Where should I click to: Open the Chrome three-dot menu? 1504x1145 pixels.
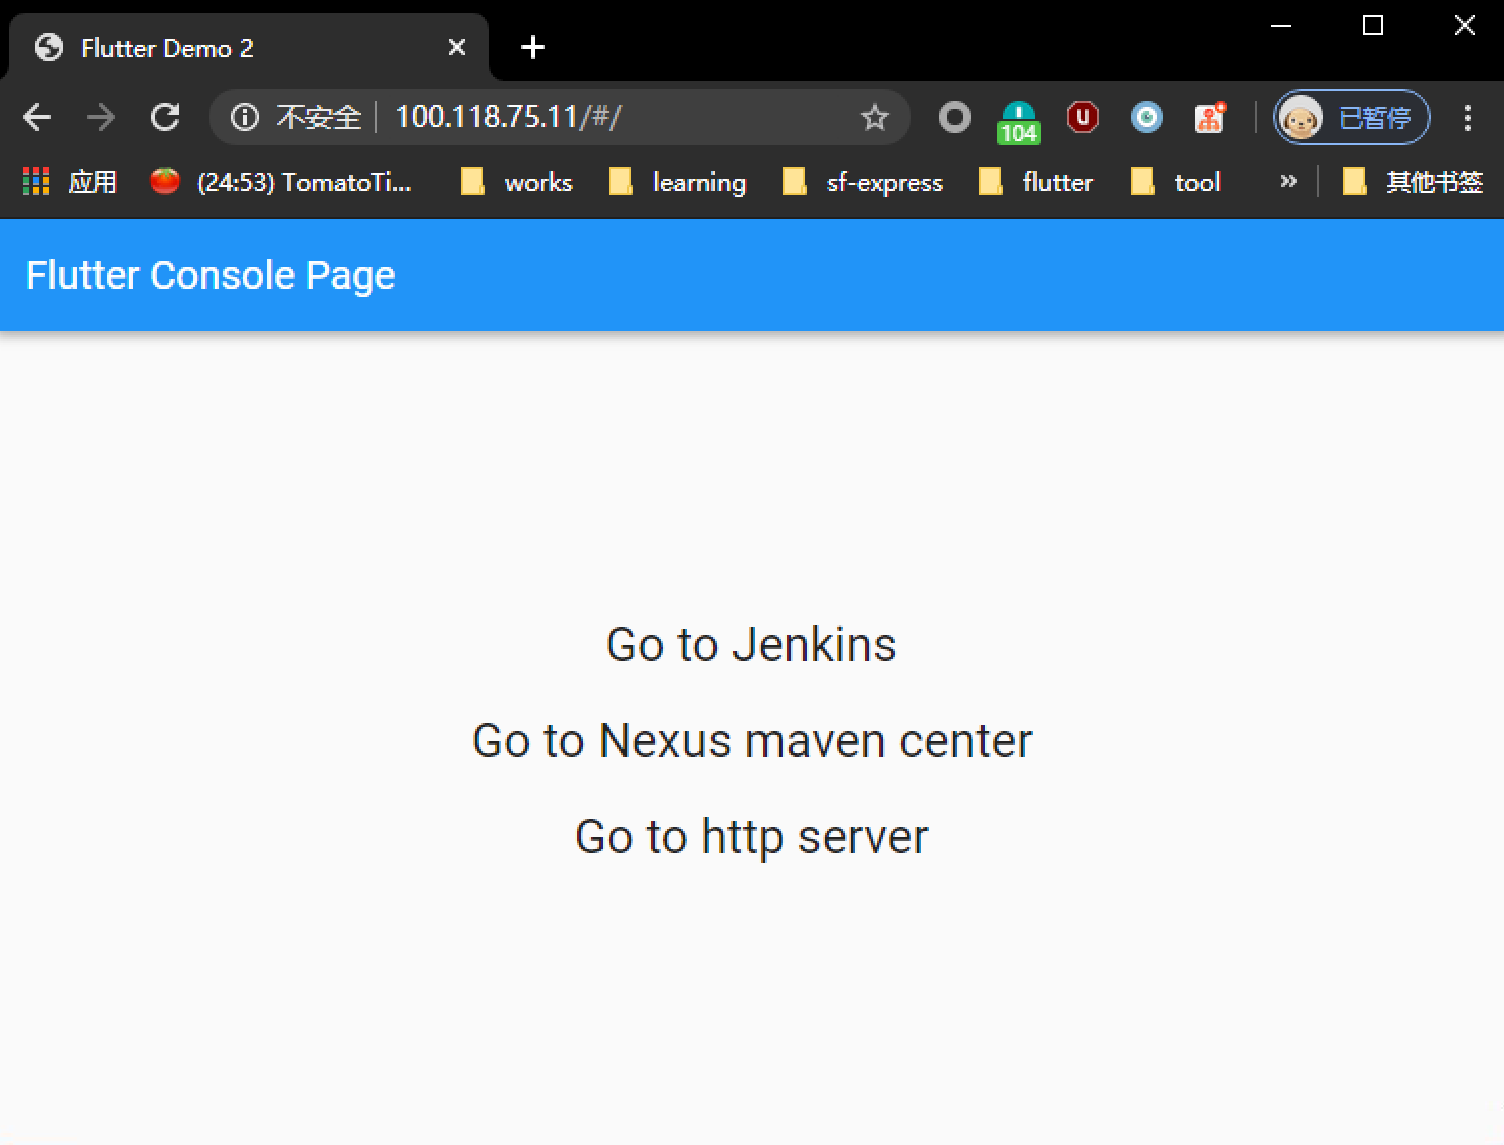[x=1467, y=117]
